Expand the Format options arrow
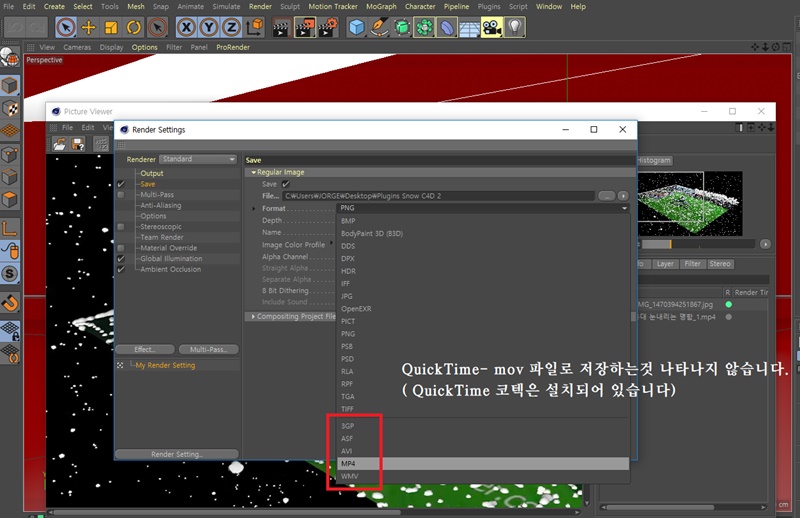Viewport: 800px width, 518px height. pos(253,208)
